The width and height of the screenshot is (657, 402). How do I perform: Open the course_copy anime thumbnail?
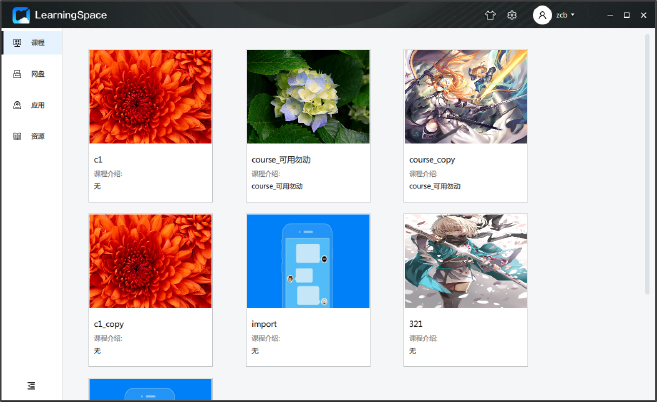(x=466, y=96)
